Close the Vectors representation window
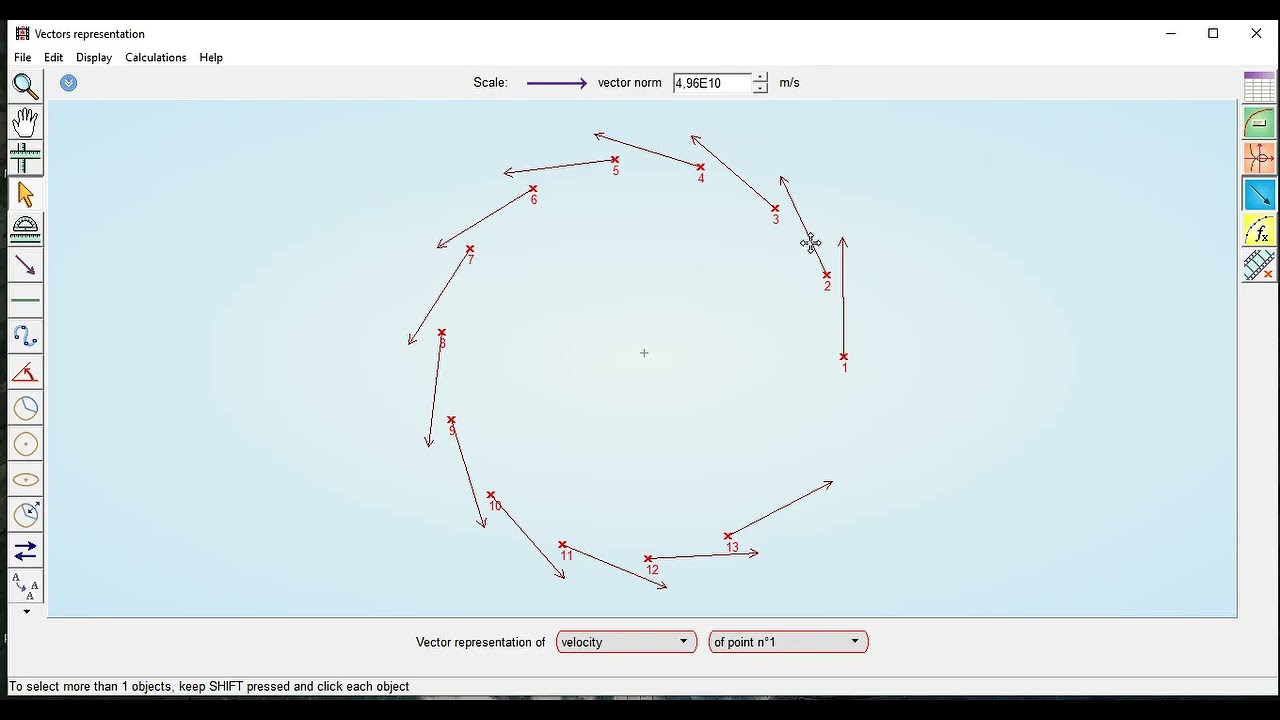This screenshot has width=1280, height=720. [1256, 33]
